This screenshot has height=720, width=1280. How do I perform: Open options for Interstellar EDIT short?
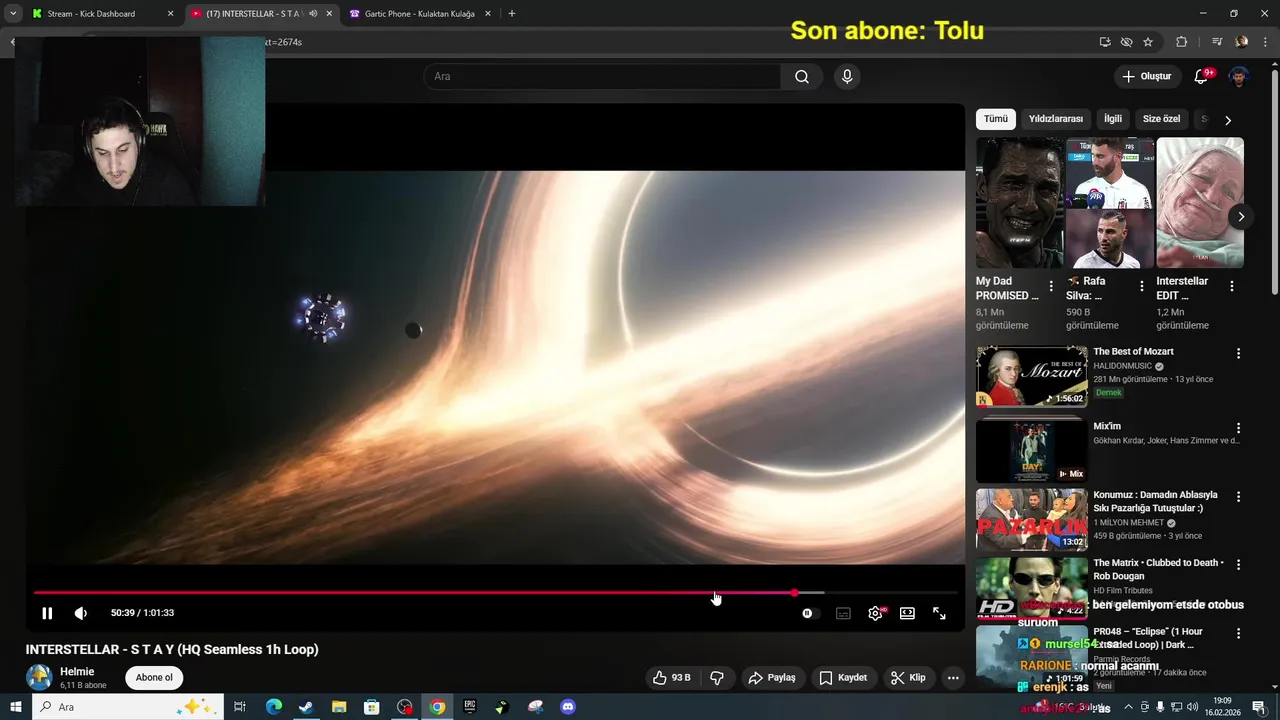(1232, 286)
